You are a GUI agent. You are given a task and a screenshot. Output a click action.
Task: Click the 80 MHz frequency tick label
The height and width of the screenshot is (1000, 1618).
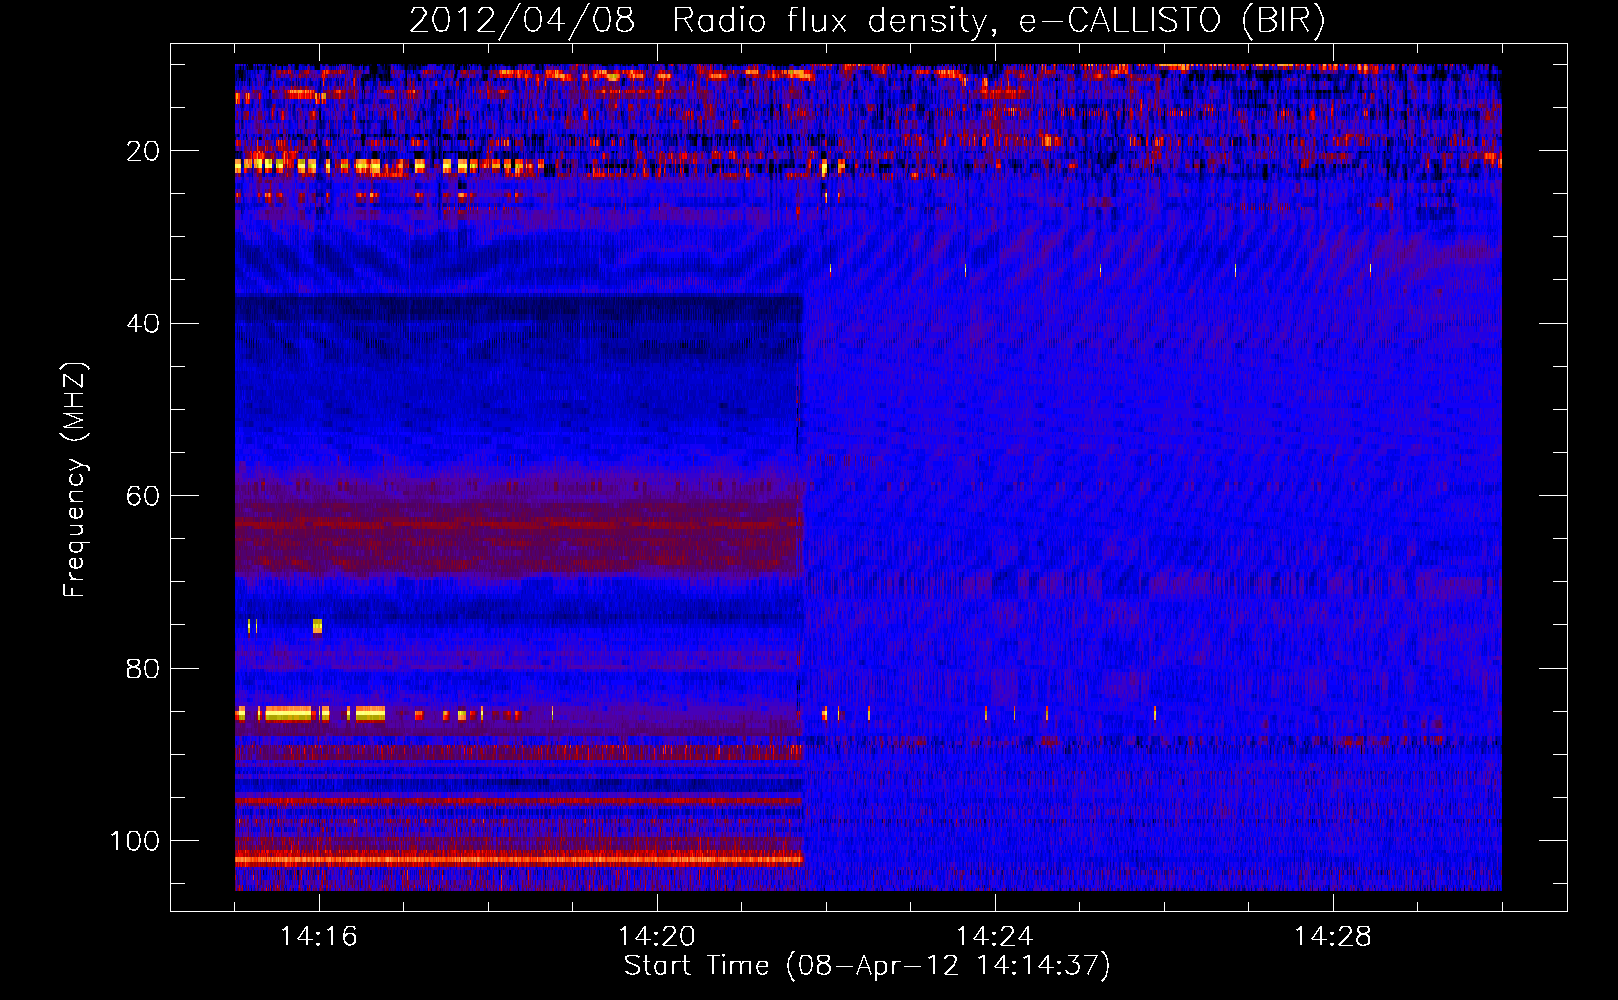click(x=143, y=669)
